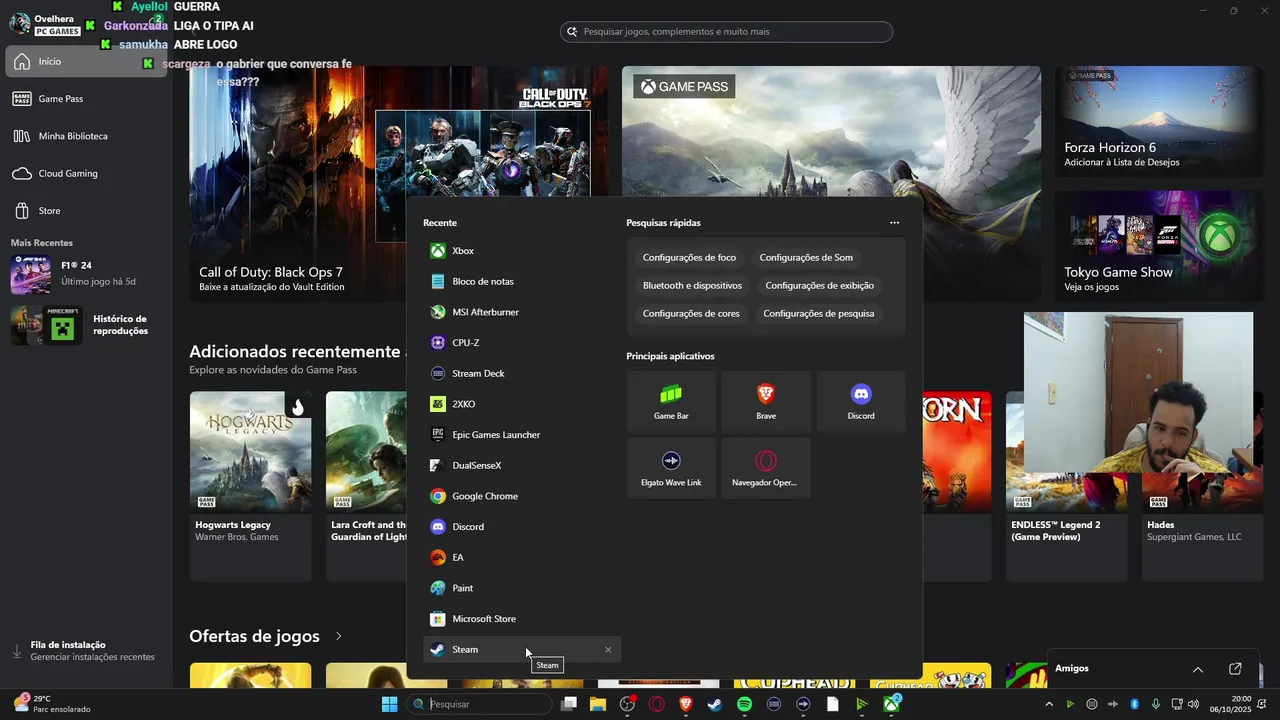This screenshot has width=1280, height=720.
Task: Open Brave tile in top apps
Action: pos(766,402)
